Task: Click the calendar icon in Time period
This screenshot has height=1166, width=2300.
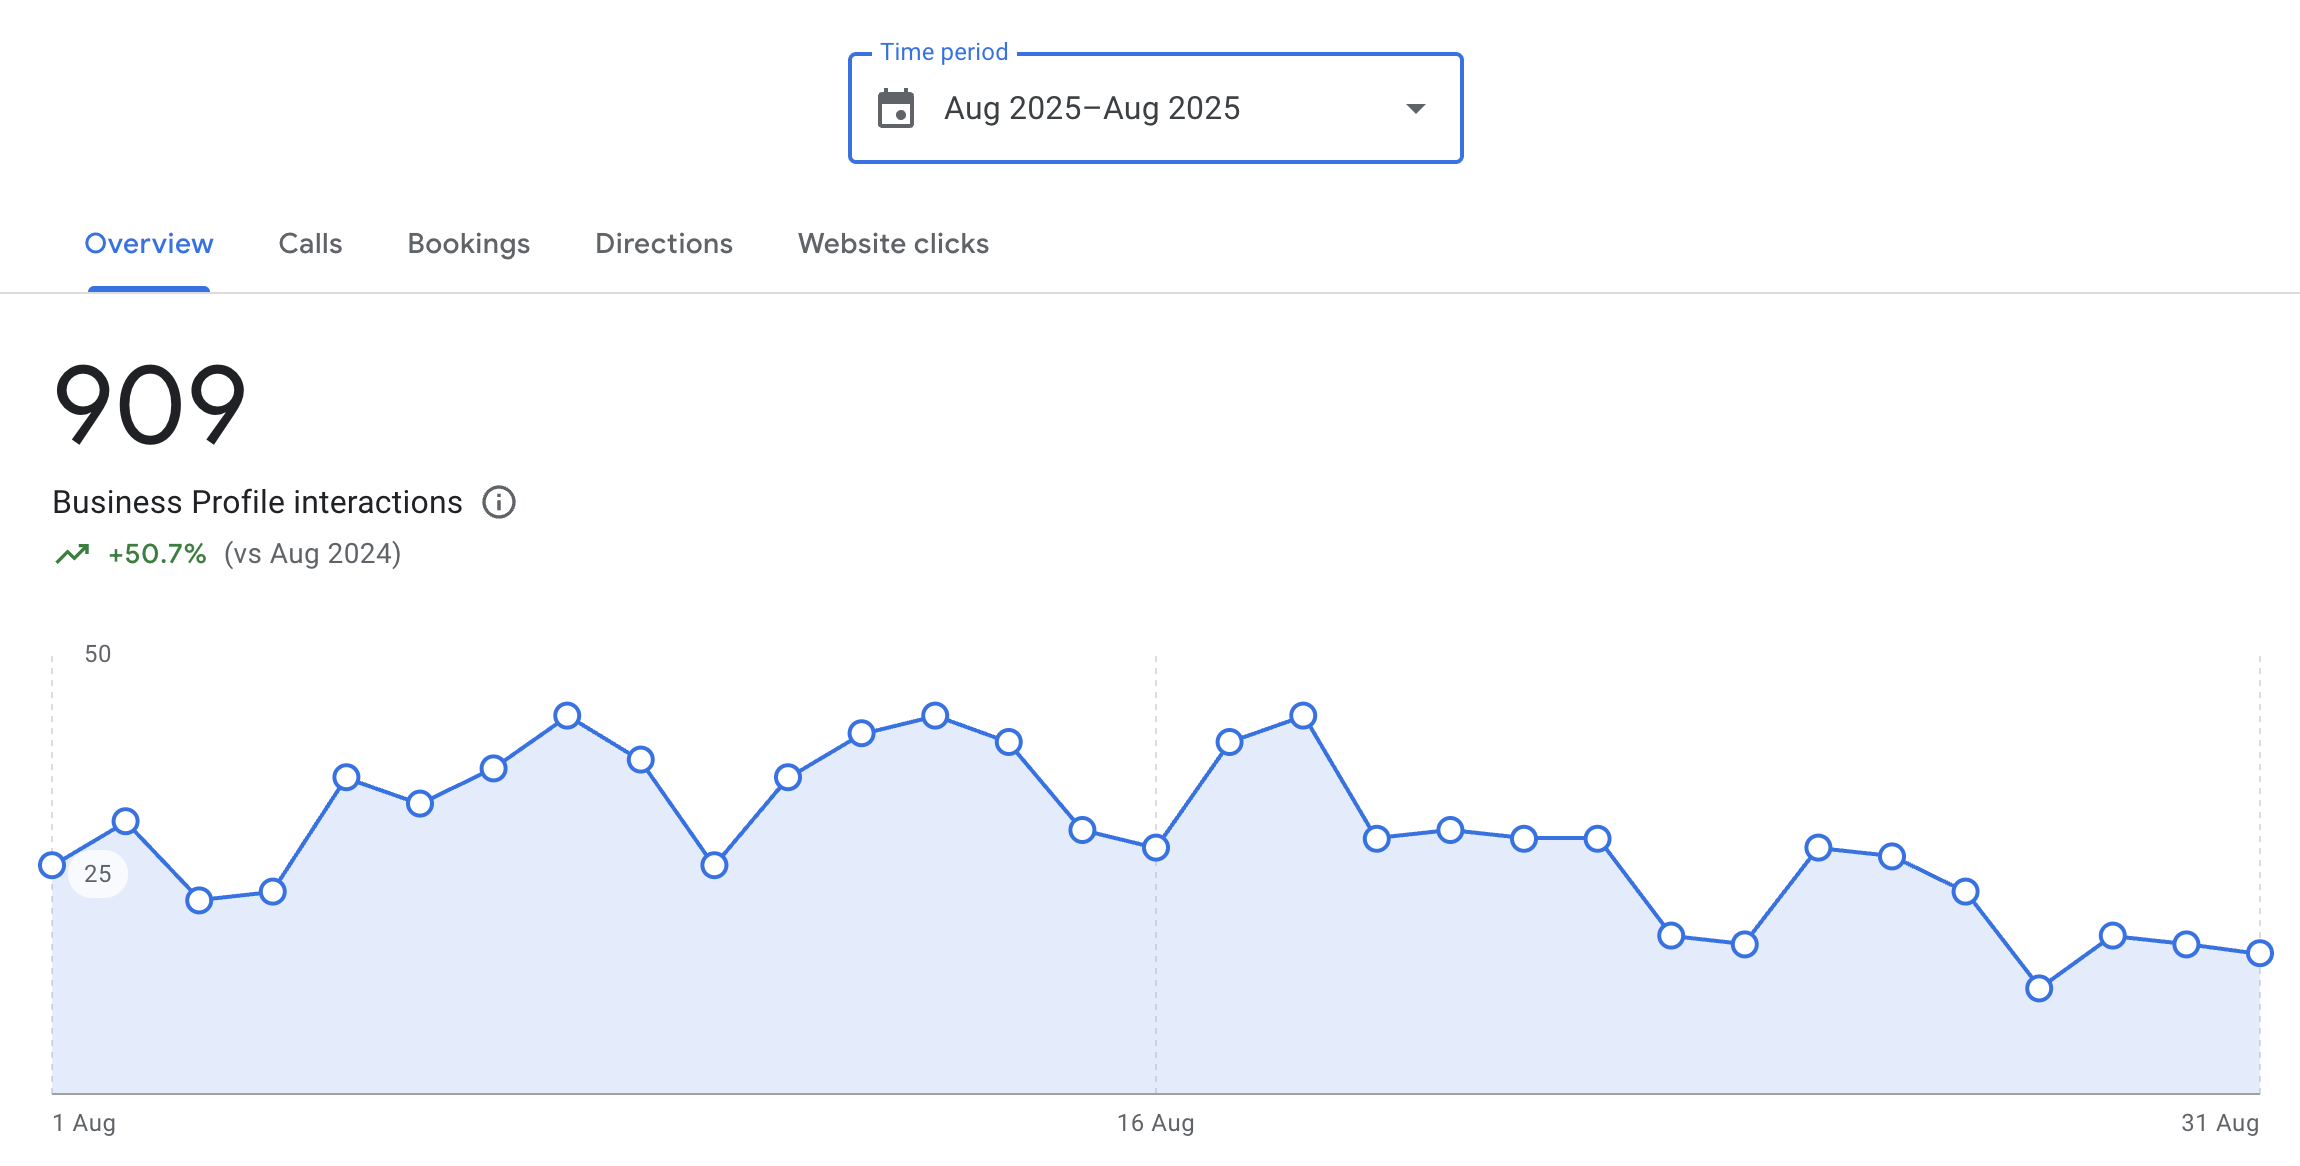Action: 896,109
